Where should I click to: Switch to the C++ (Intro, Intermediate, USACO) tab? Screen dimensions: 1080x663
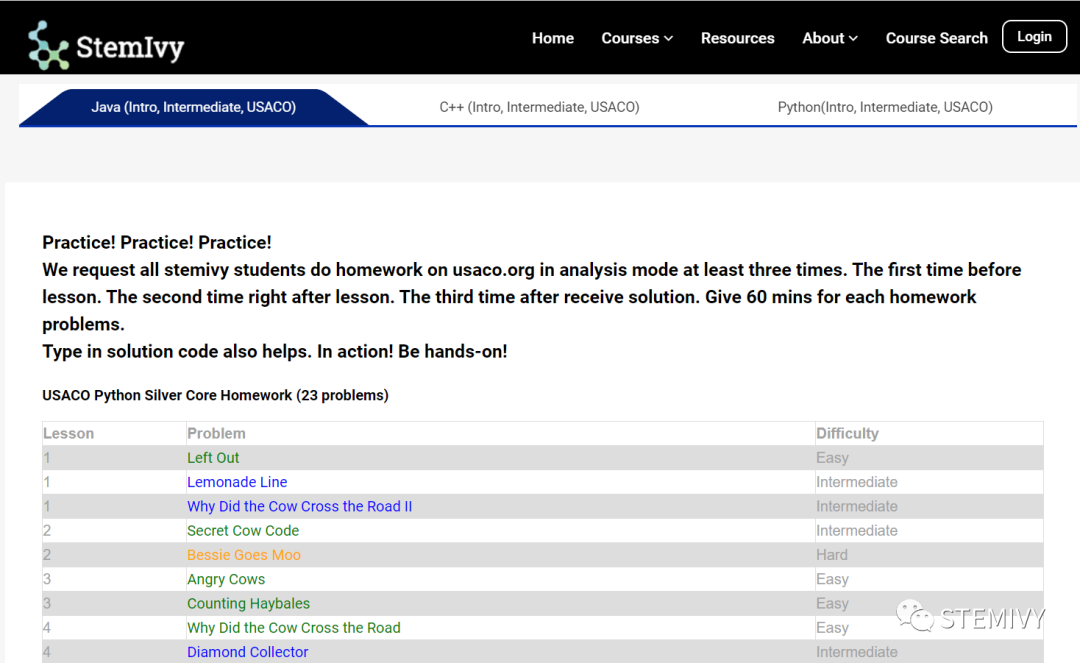539,107
